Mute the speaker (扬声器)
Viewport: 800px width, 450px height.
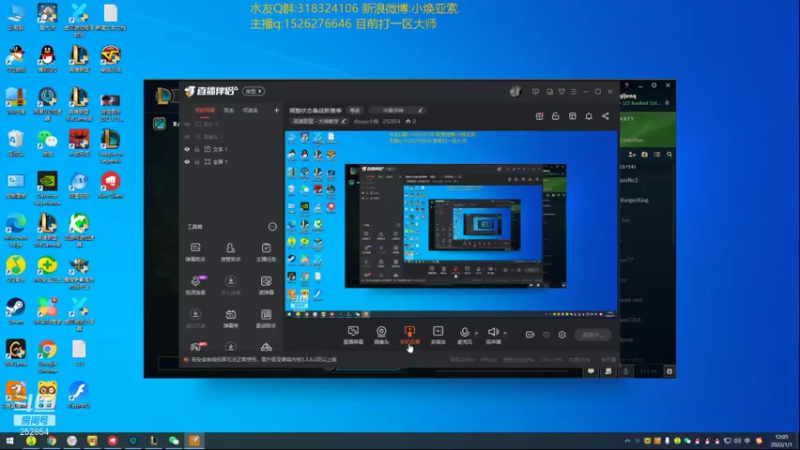493,335
